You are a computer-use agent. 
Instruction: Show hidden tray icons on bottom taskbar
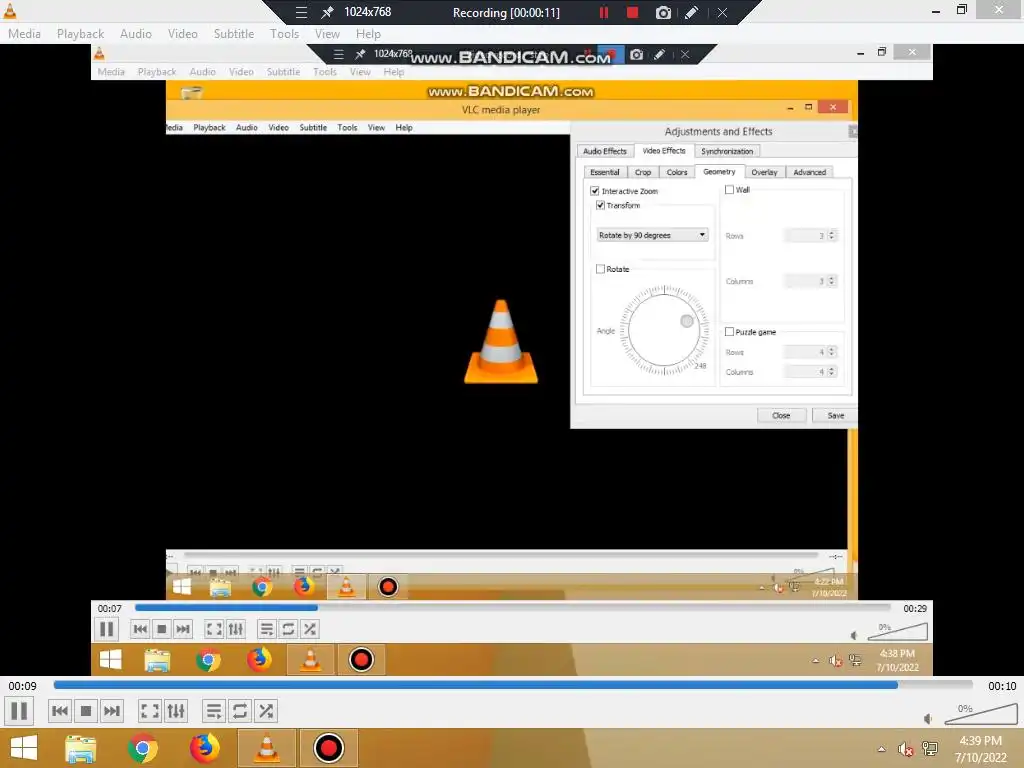pos(882,749)
